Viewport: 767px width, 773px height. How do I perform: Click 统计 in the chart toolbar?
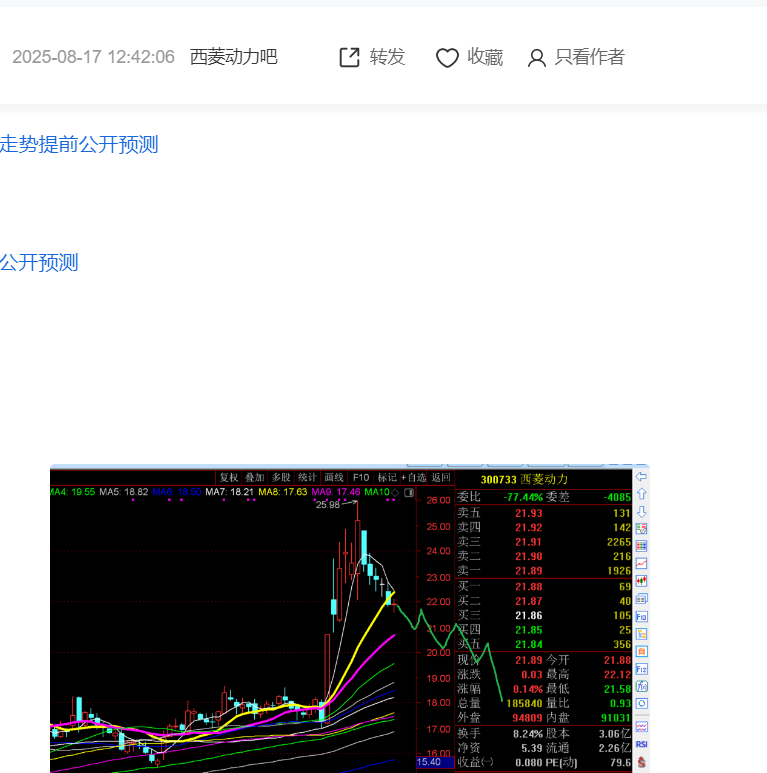307,477
